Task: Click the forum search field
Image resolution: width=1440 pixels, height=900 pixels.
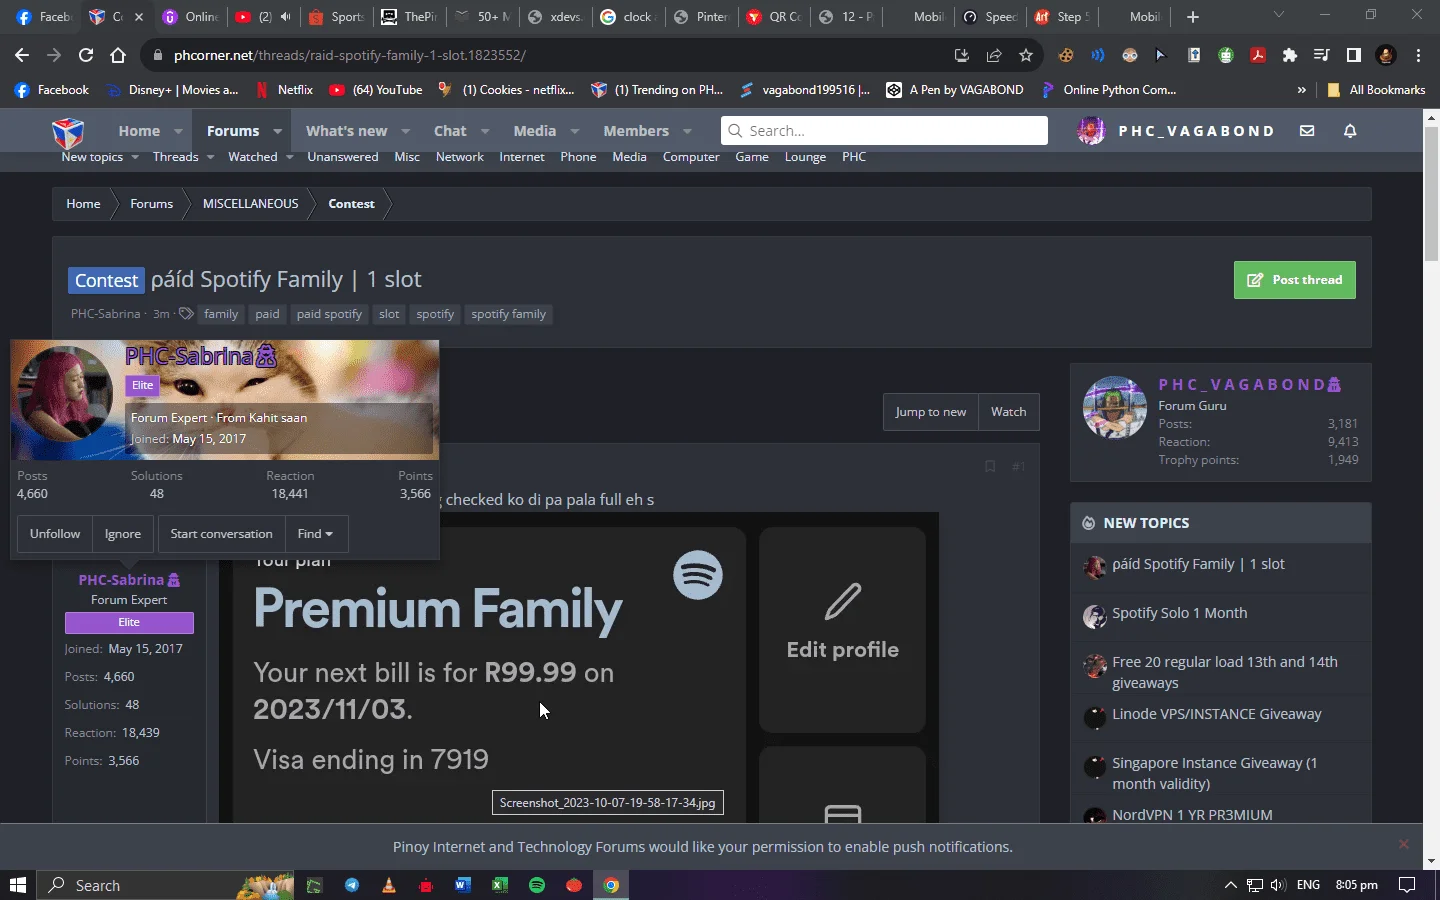Action: coord(884,131)
